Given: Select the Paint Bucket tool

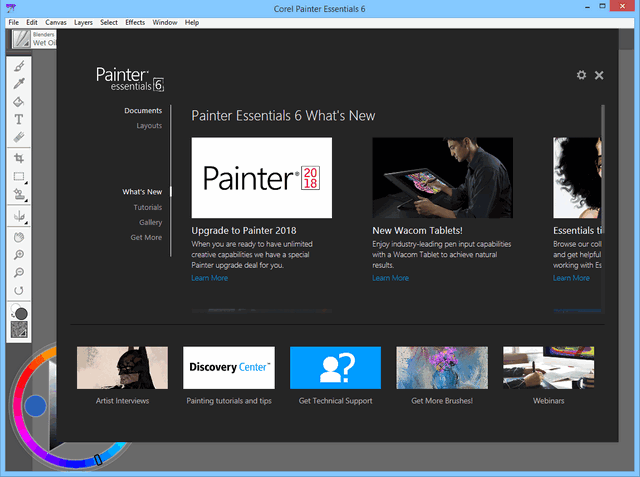Looking at the screenshot, I should [19, 102].
